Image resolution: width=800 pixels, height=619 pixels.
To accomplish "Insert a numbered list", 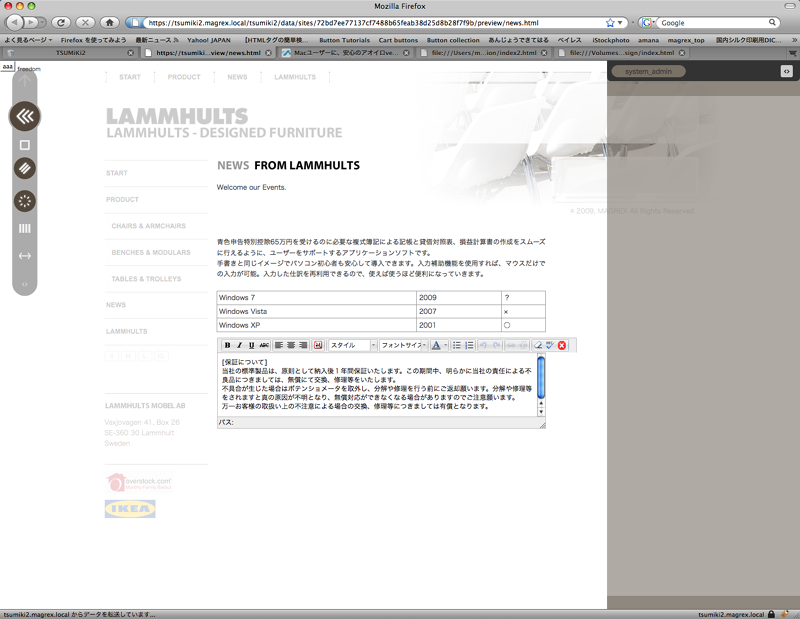I will [469, 345].
